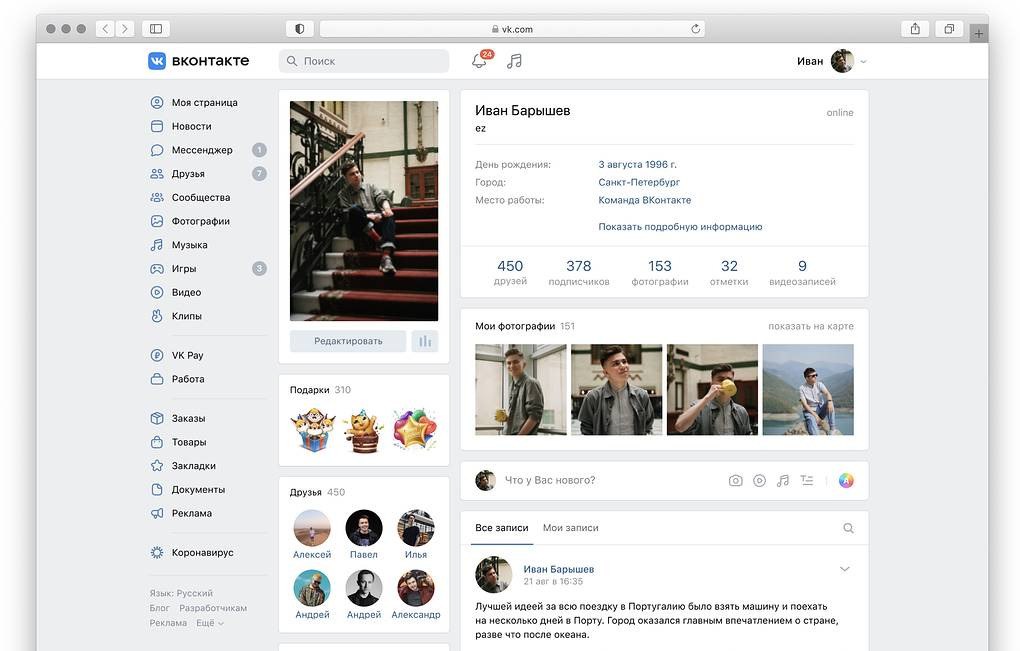
Task: Open 9 видеозаписей counter
Action: pos(802,272)
